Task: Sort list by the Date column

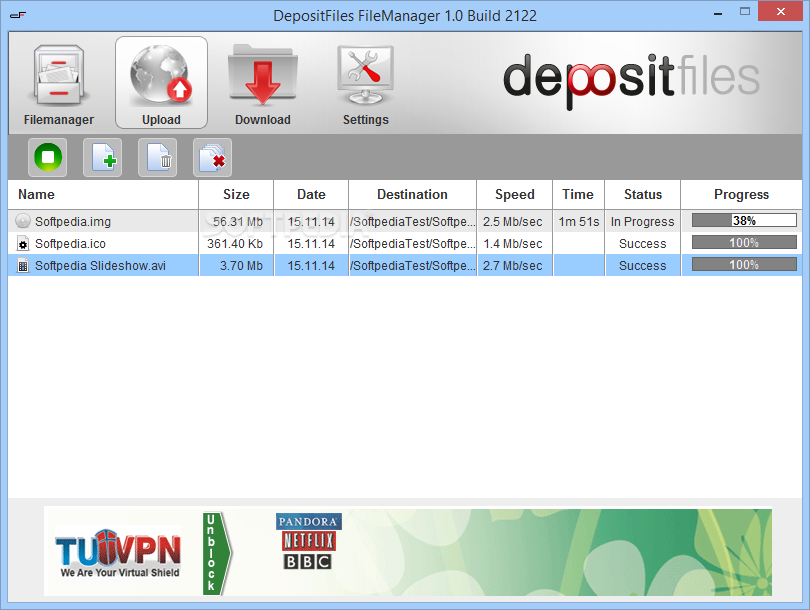Action: click(311, 195)
